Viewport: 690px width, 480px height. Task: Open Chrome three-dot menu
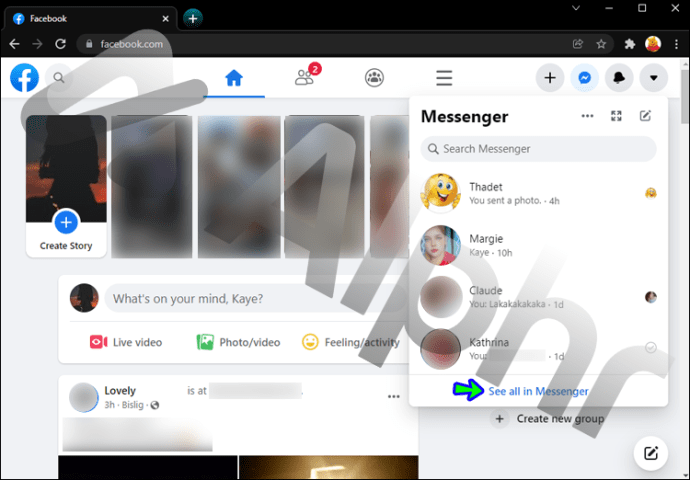point(676,44)
